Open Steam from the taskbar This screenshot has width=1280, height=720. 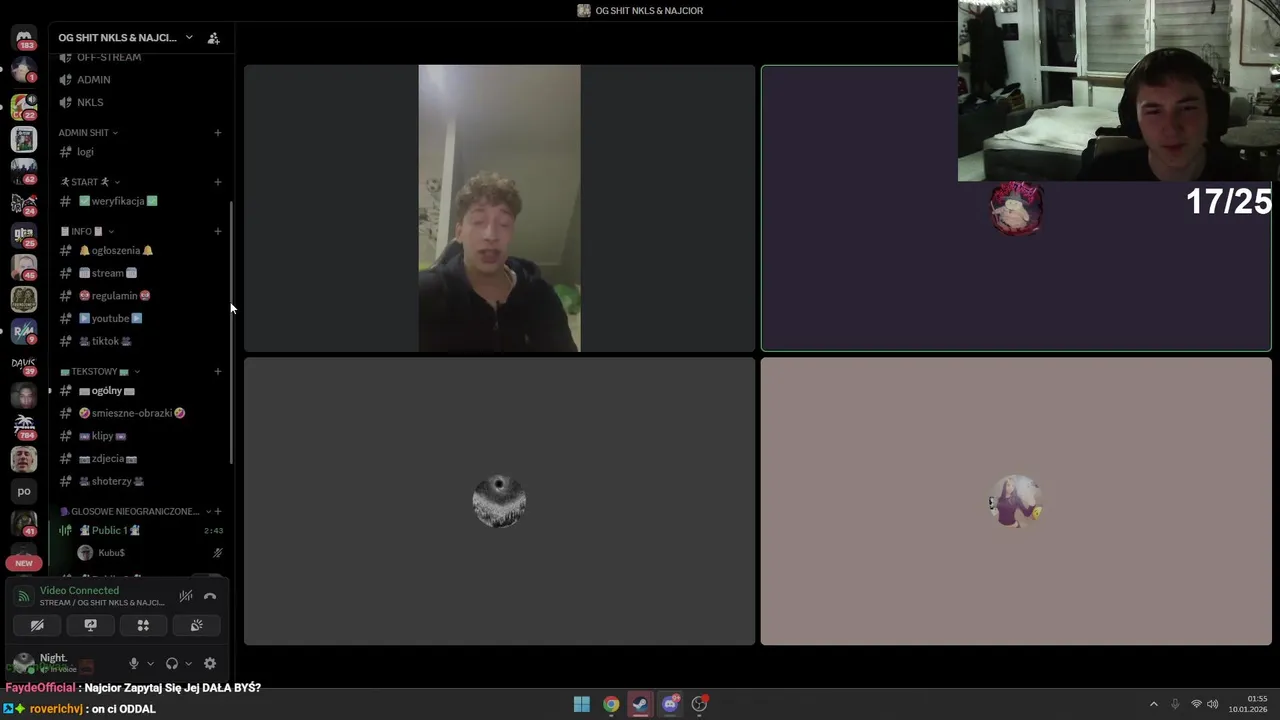pyautogui.click(x=640, y=704)
